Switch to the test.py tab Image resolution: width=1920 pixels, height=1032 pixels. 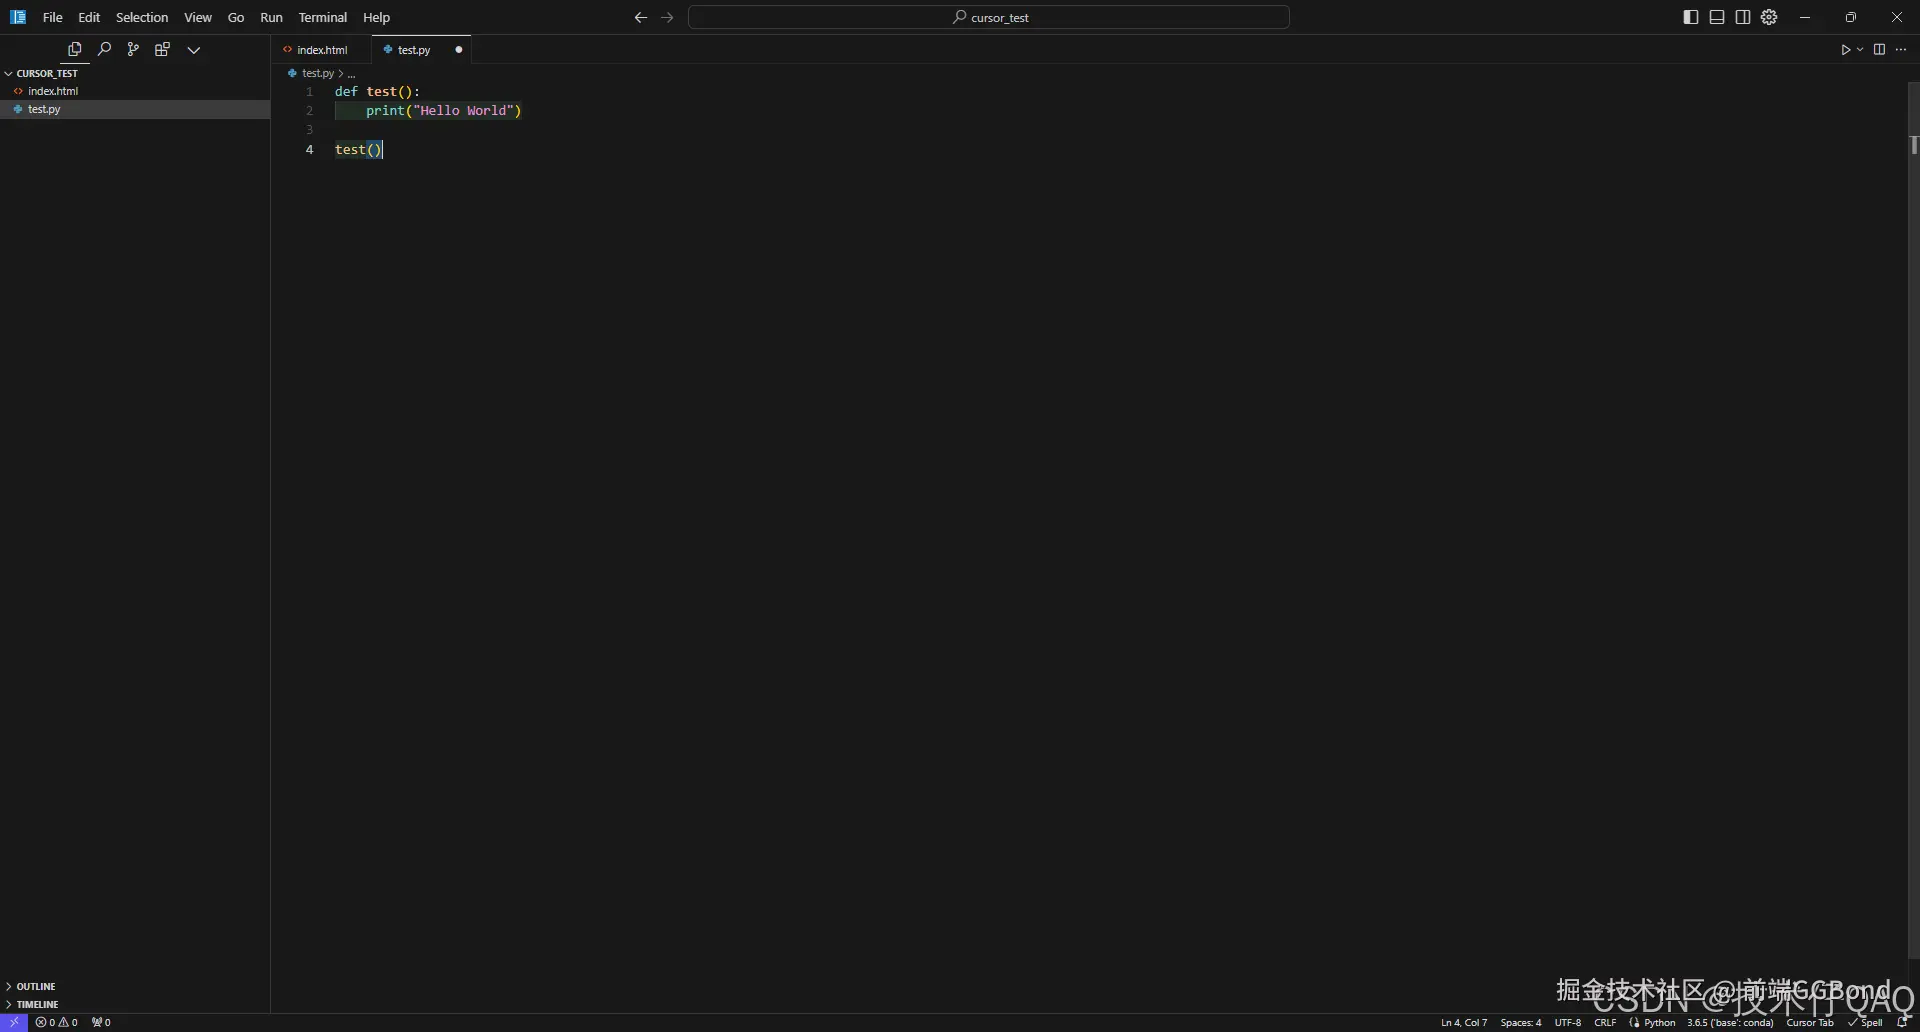(x=414, y=50)
